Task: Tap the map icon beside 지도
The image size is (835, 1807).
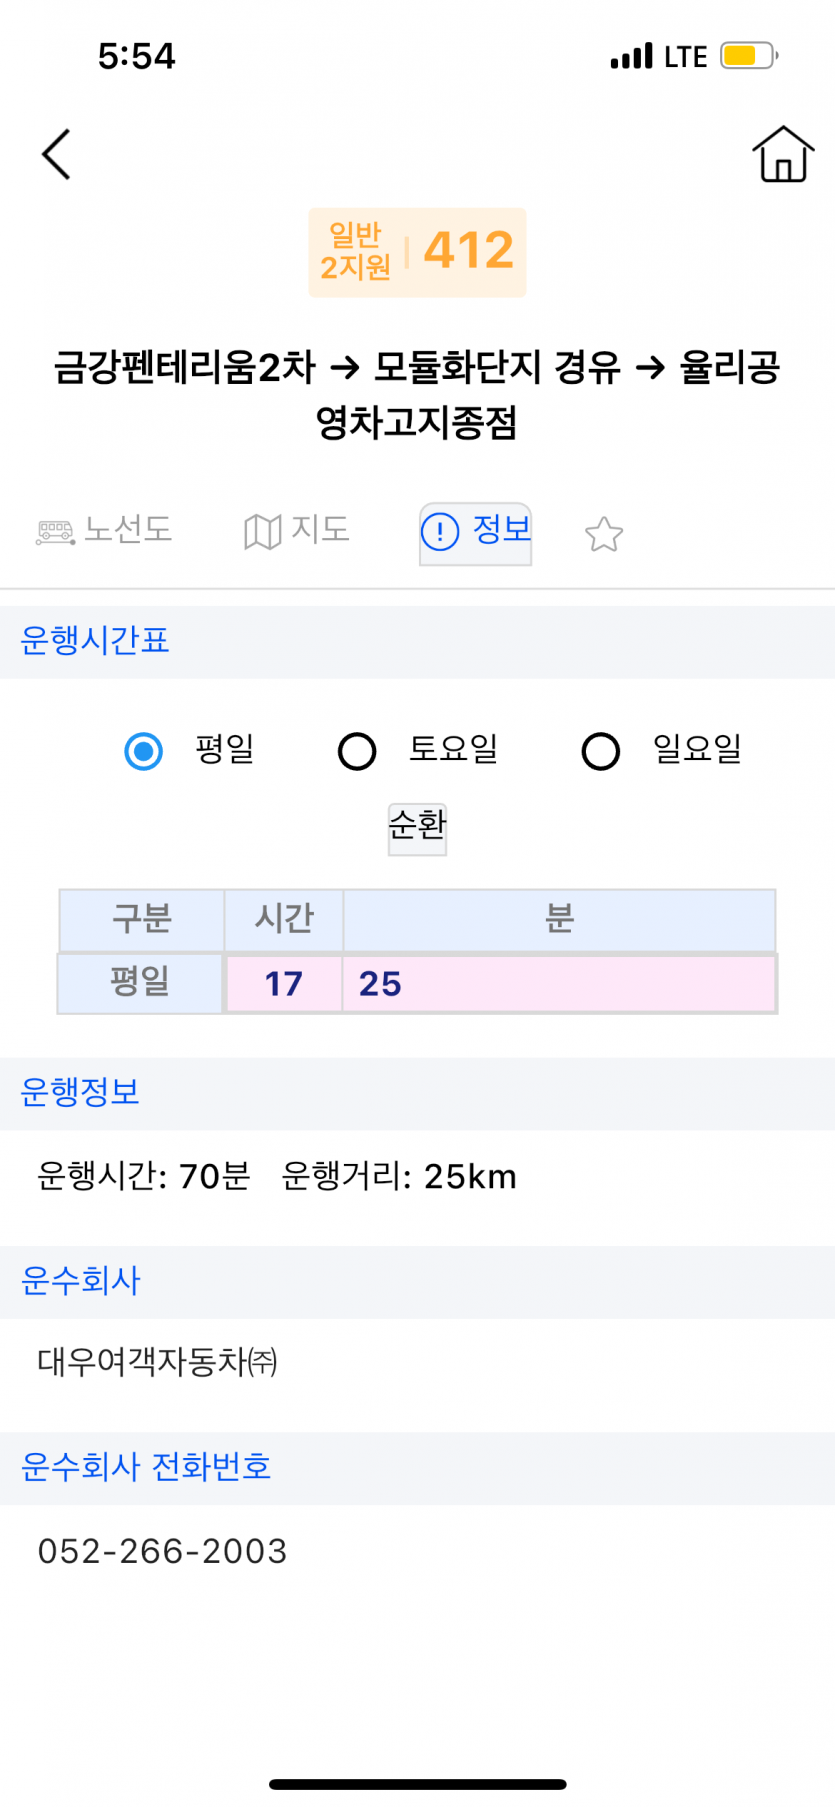Action: (x=262, y=532)
